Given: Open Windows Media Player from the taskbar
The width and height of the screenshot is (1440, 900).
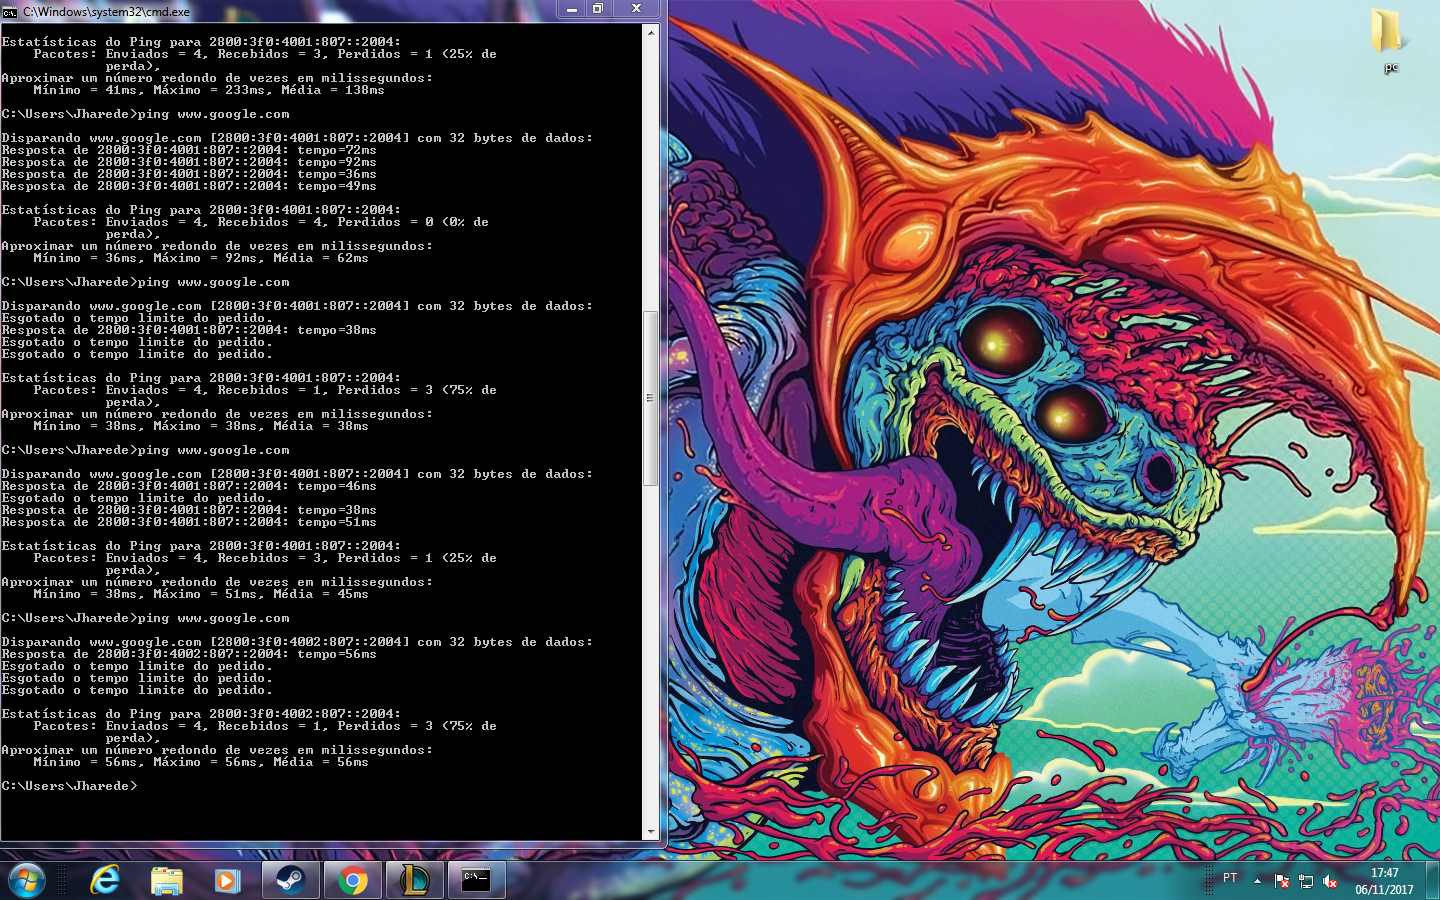Looking at the screenshot, I should (x=228, y=880).
